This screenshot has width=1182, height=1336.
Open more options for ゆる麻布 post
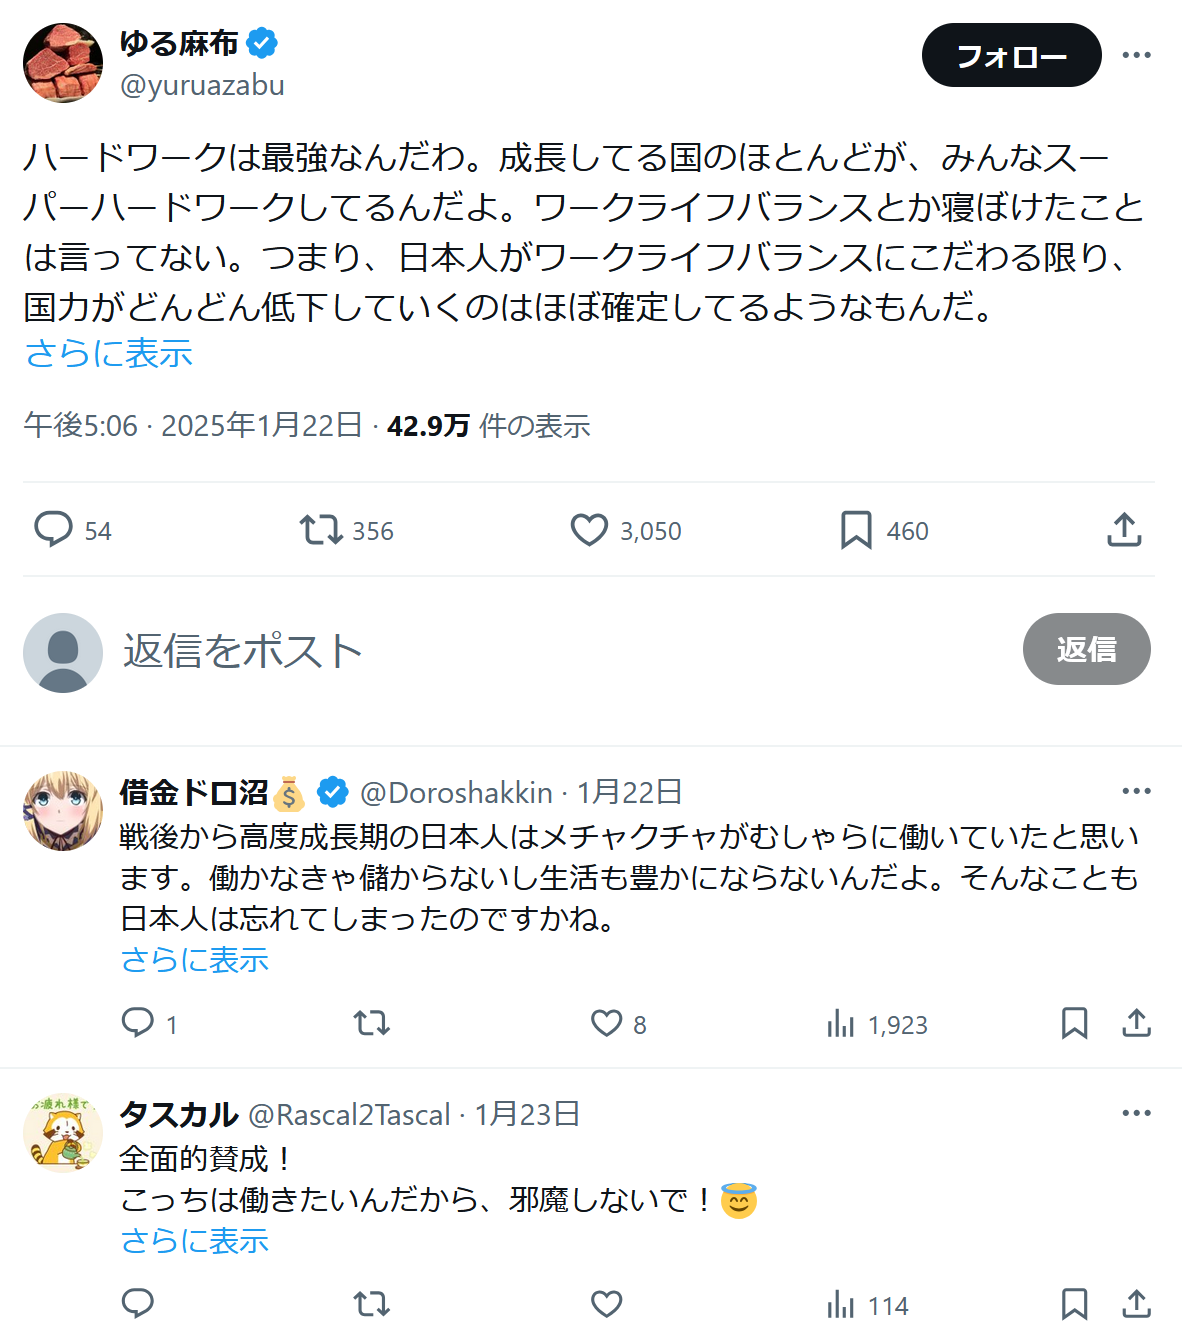click(x=1136, y=55)
